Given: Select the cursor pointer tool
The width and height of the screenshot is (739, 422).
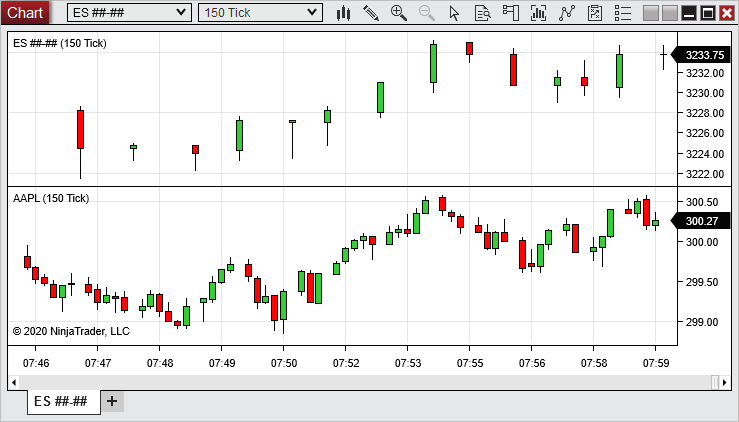Looking at the screenshot, I should [455, 13].
